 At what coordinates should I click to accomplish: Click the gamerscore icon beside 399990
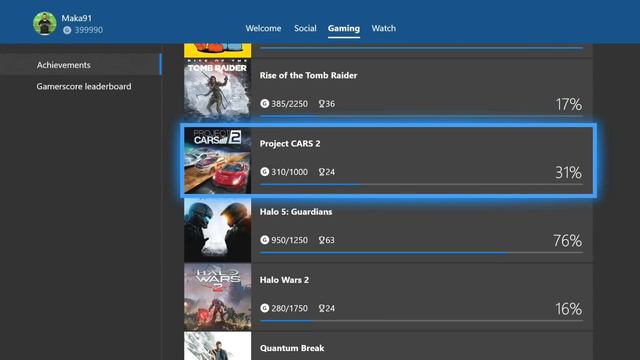tap(67, 30)
